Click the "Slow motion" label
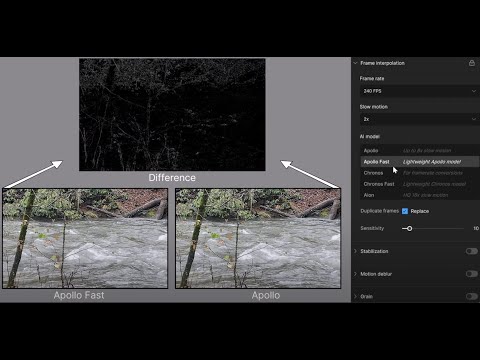 (x=374, y=107)
